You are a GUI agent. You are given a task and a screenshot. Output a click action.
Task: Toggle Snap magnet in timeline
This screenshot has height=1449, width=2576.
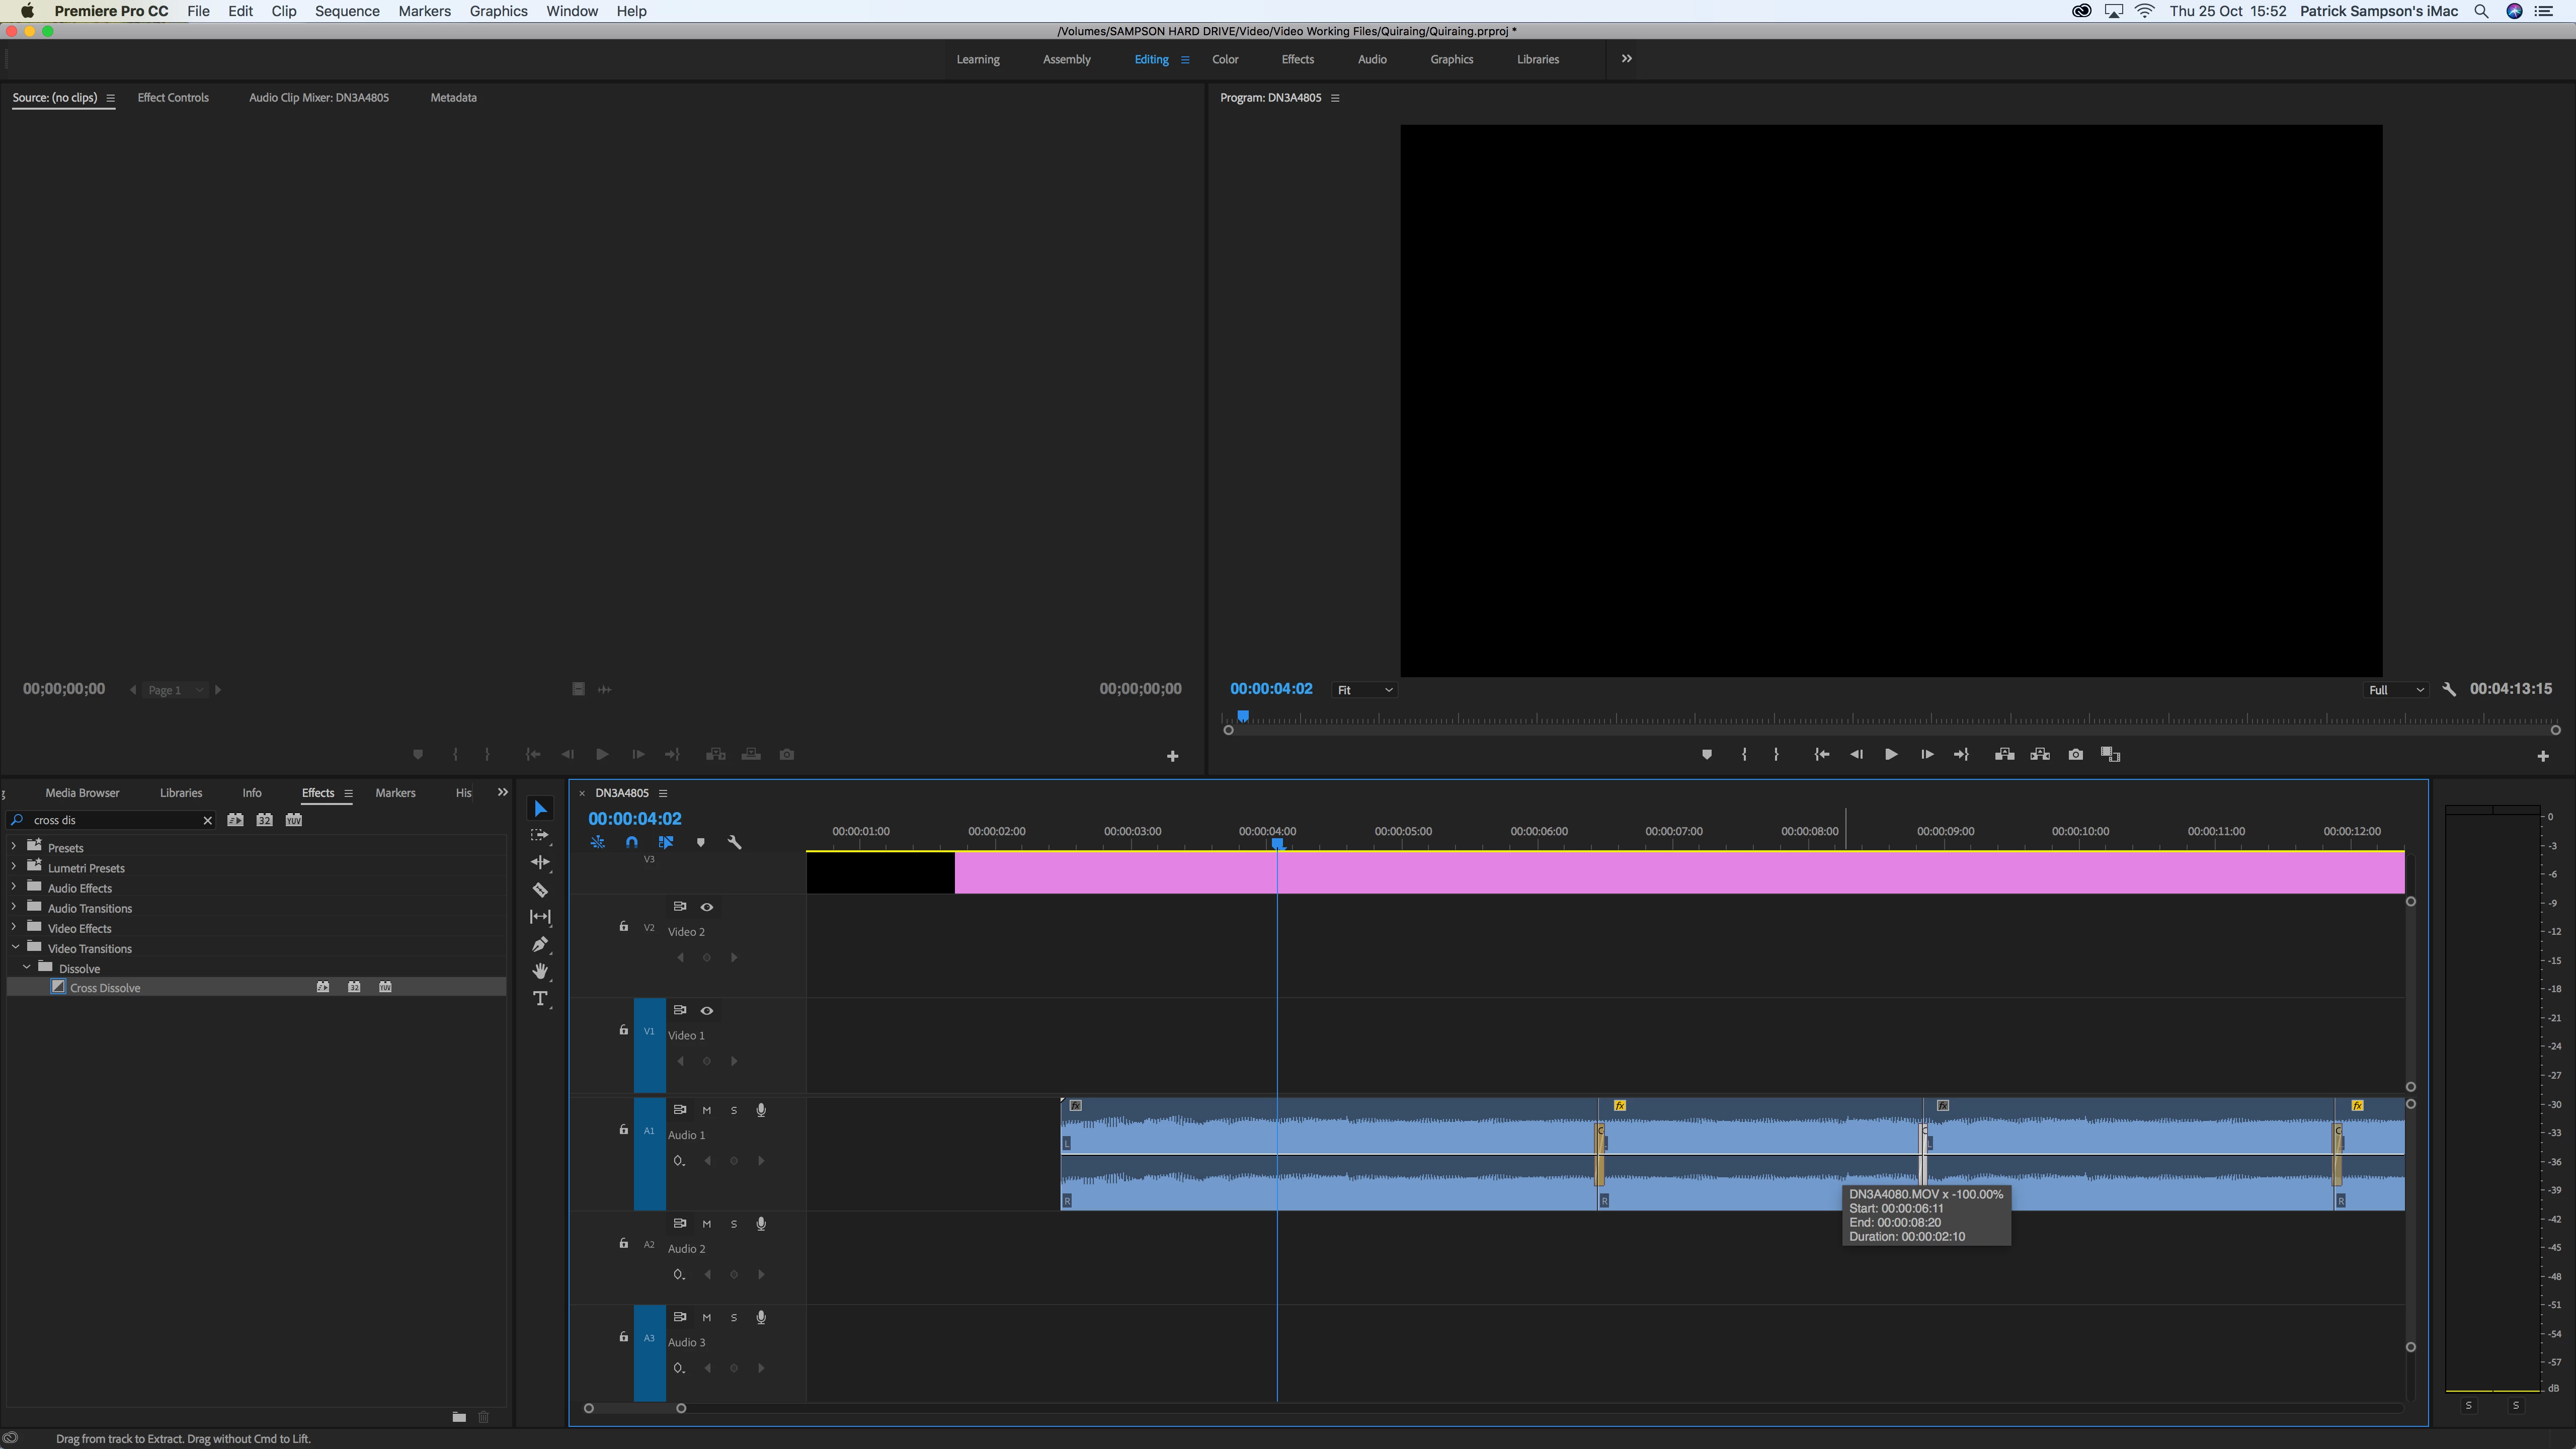[631, 842]
